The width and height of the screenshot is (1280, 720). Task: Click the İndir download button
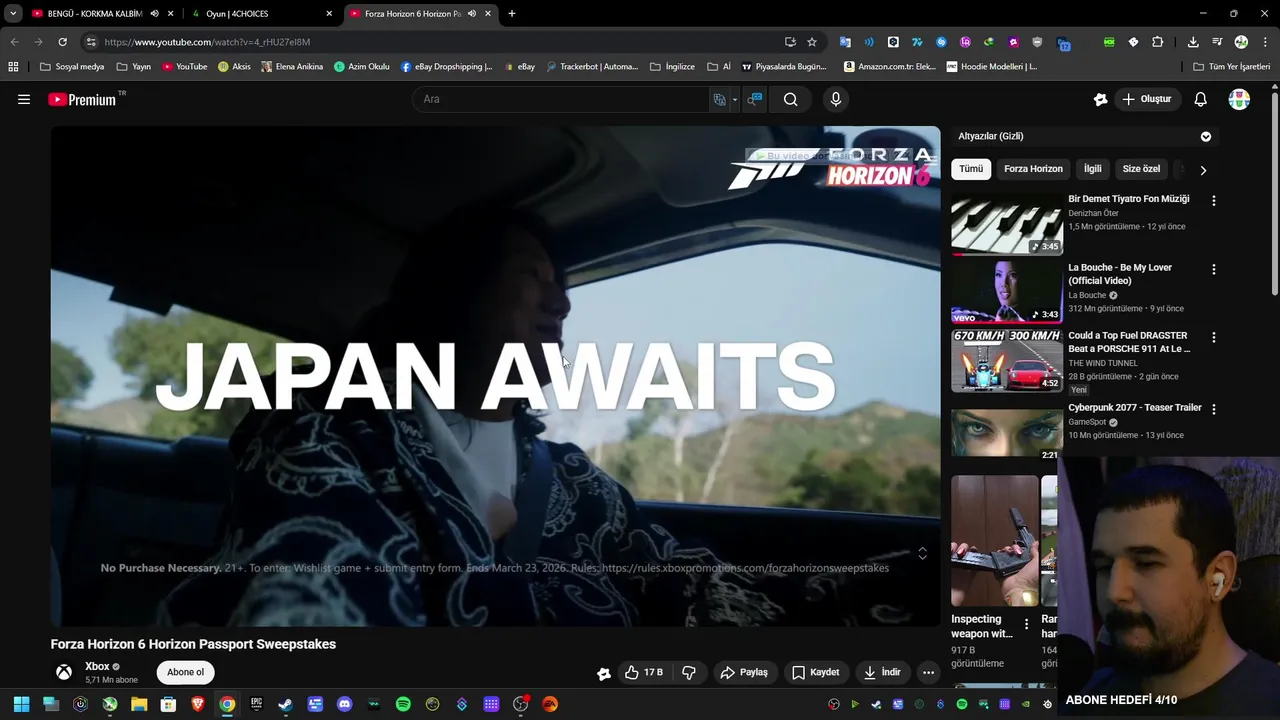pyautogui.click(x=882, y=672)
